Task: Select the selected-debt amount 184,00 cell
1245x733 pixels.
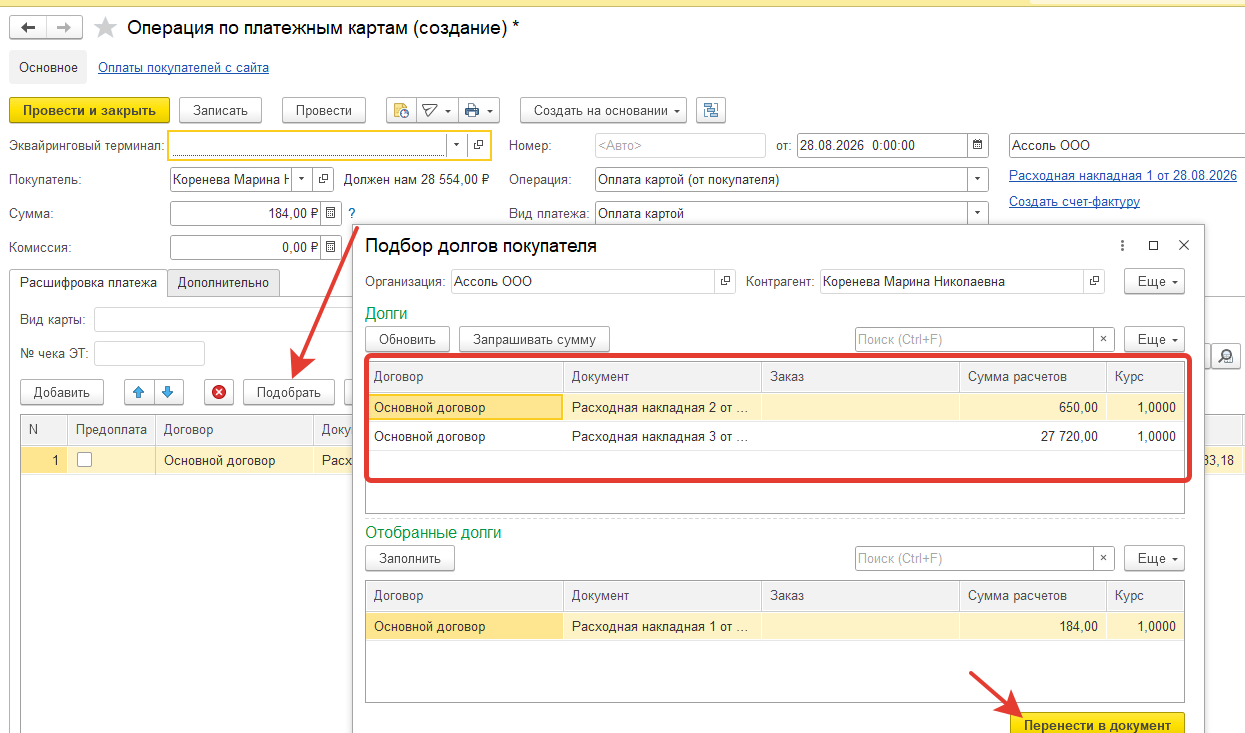Action: tap(1032, 626)
